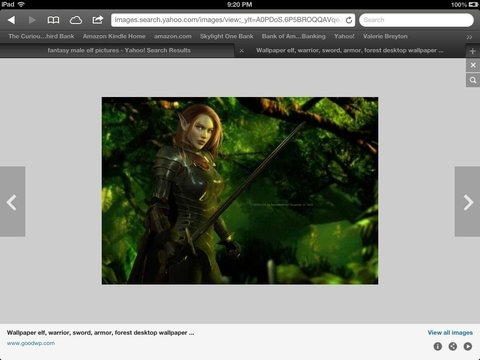The image size is (480, 360).
Task: Open Yahoo! bookmark
Action: (344, 36)
